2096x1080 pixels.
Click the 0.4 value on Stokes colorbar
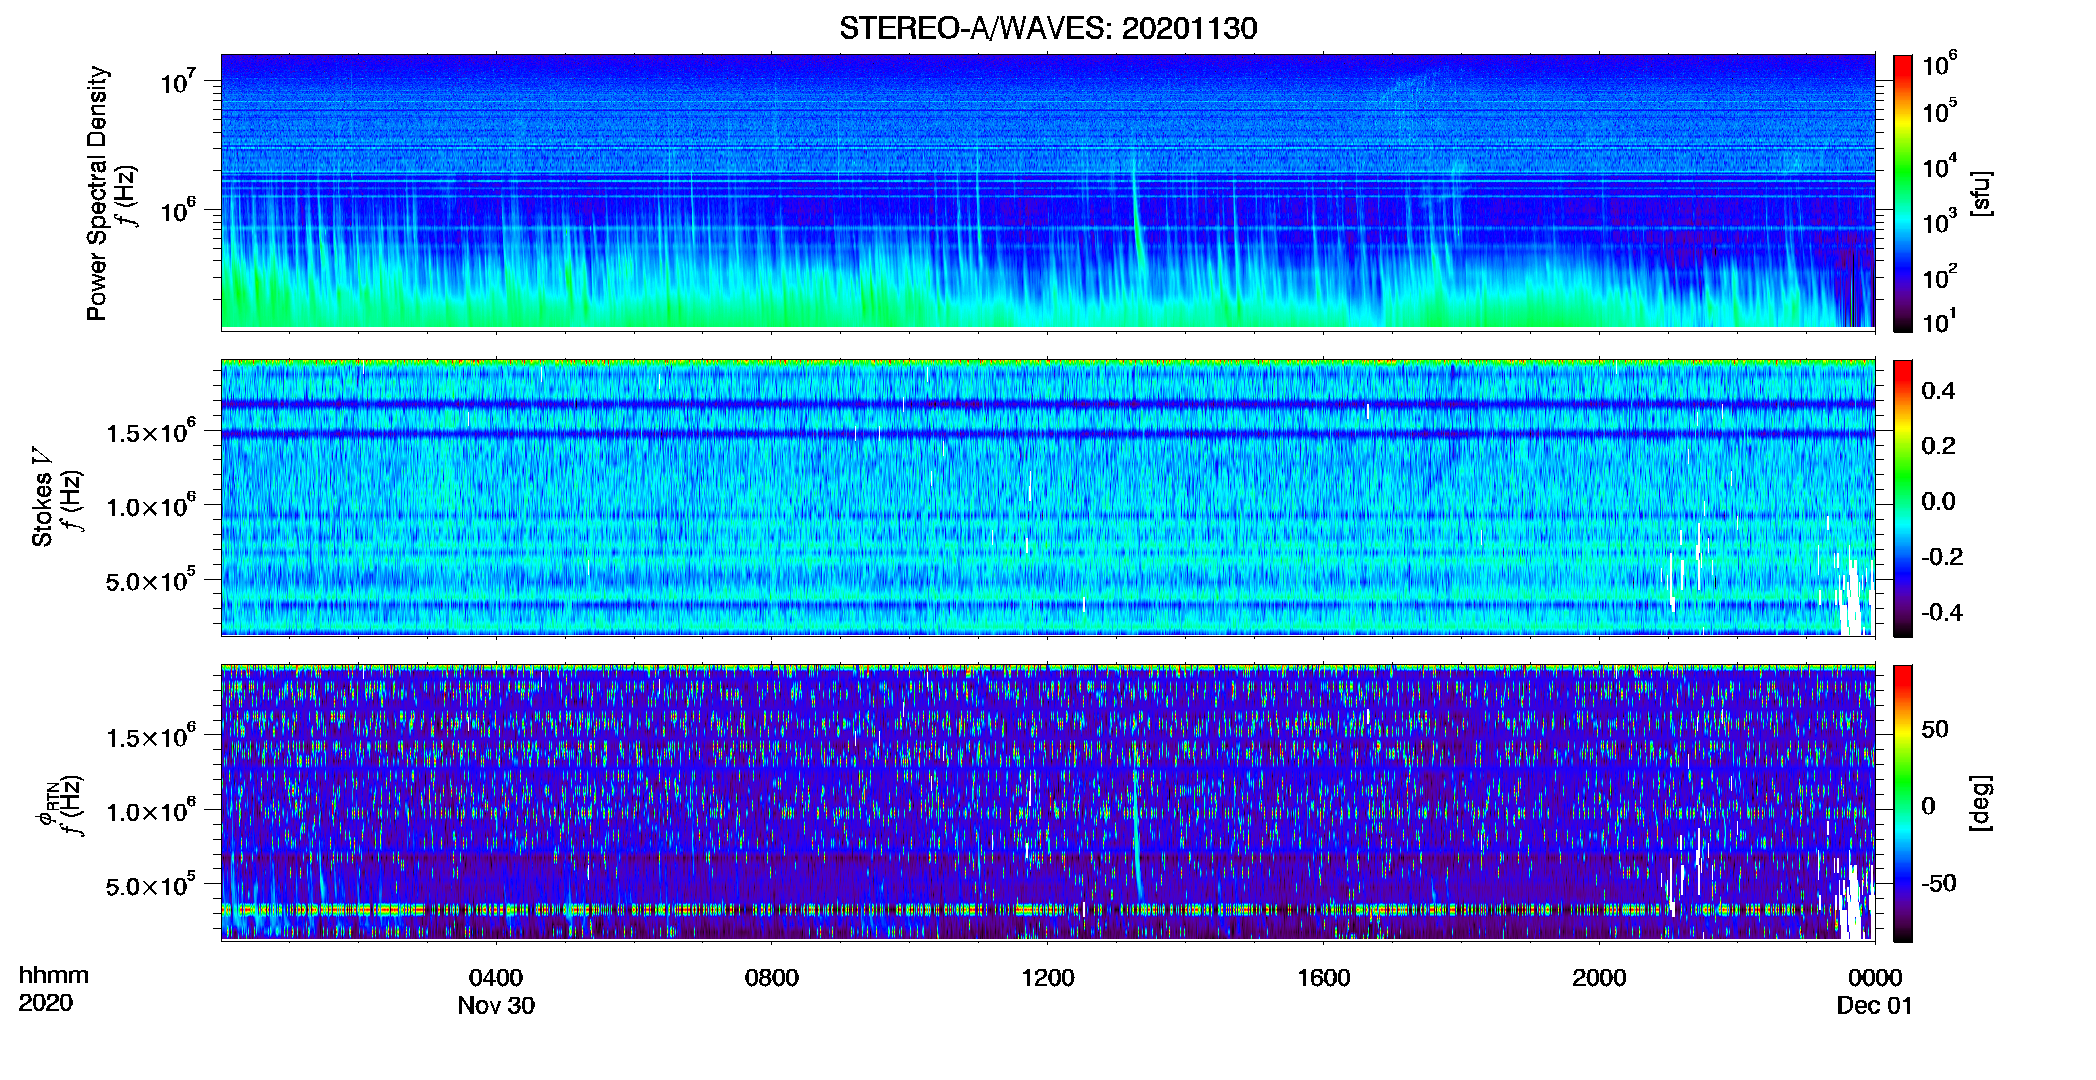[1938, 391]
